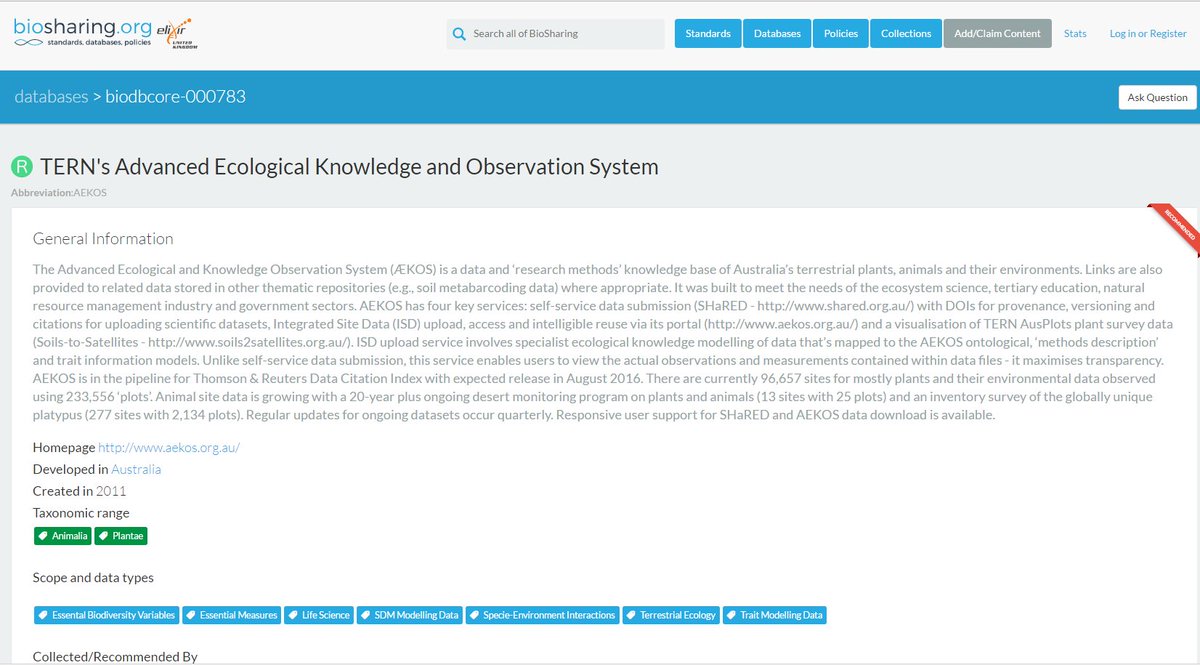Click the Created in 2011 text
Viewport: 1200px width, 665px height.
[80, 491]
